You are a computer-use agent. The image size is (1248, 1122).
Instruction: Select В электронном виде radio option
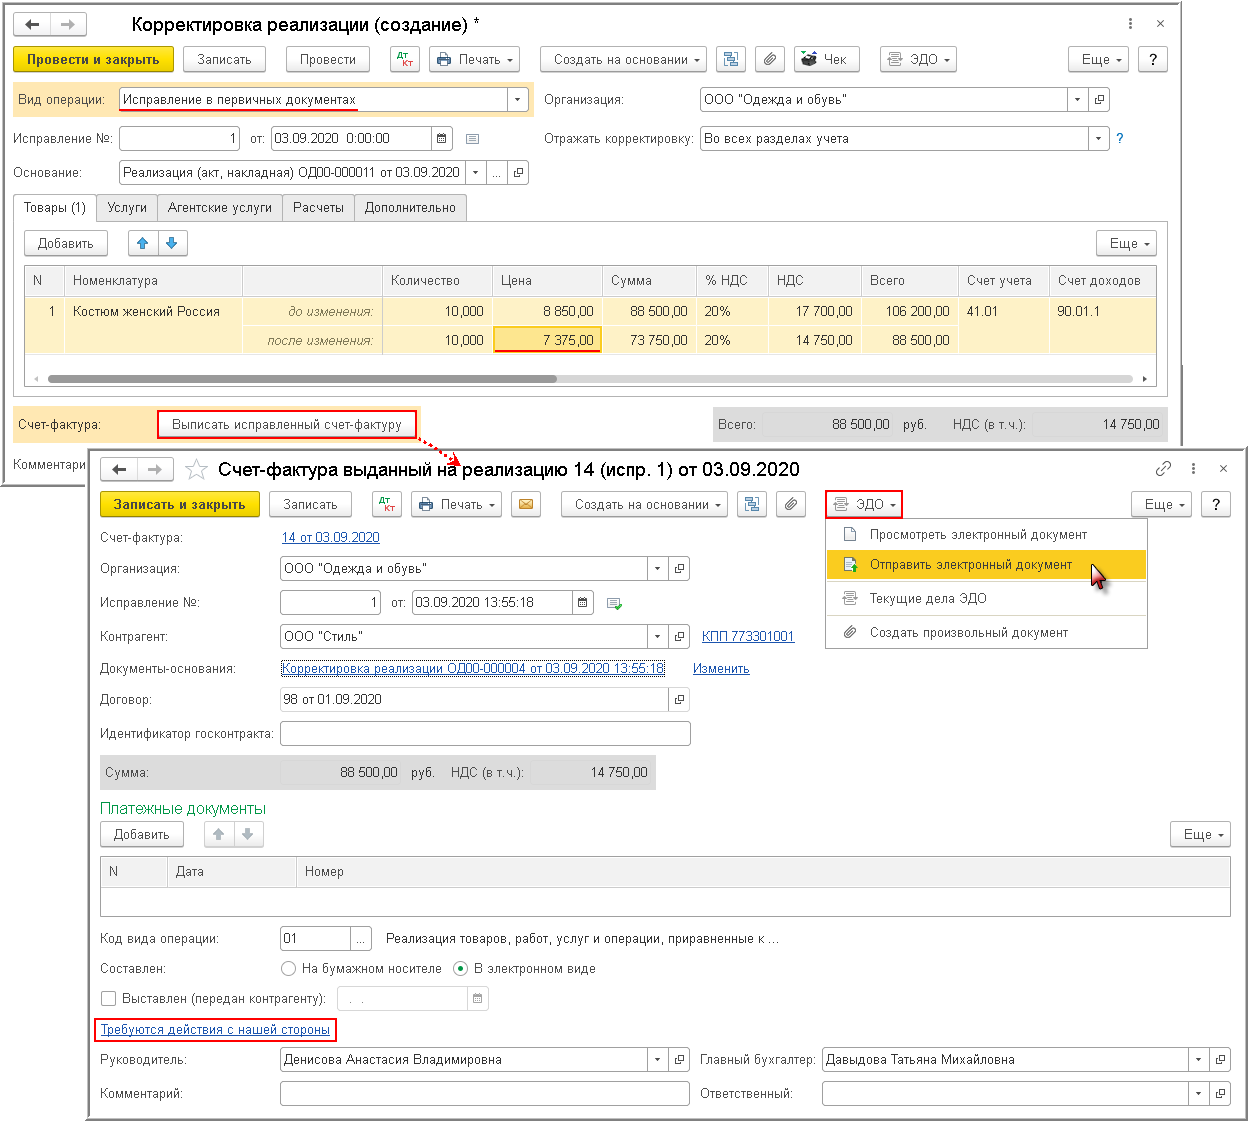(461, 969)
